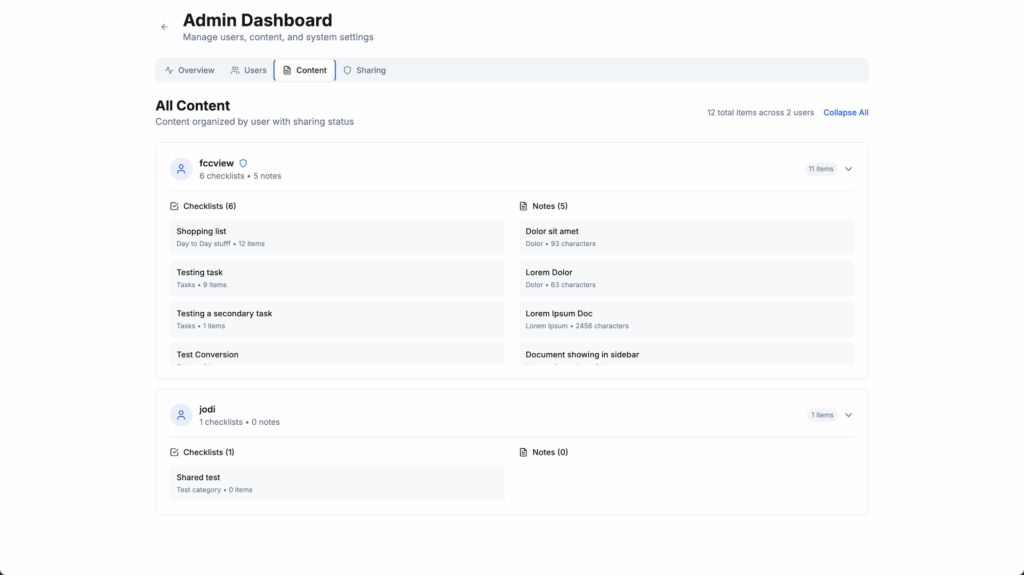Open the Lorem Ipsum Doc note
This screenshot has height=575, width=1024.
click(x=686, y=319)
